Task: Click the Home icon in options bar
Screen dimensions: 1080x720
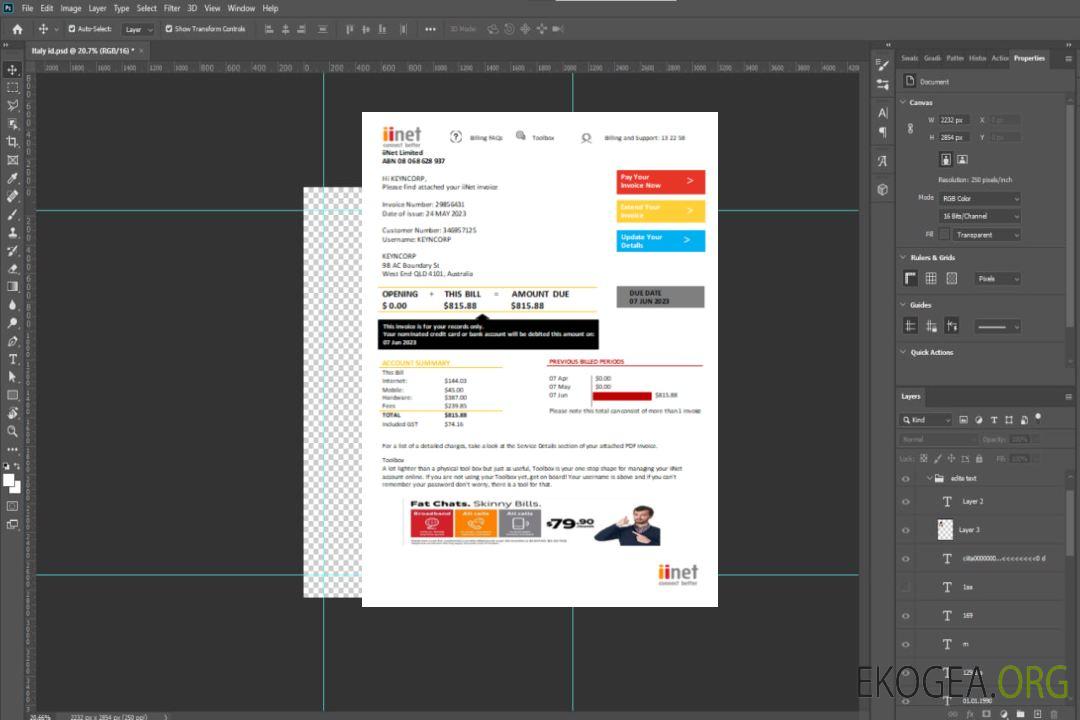Action: tap(17, 29)
